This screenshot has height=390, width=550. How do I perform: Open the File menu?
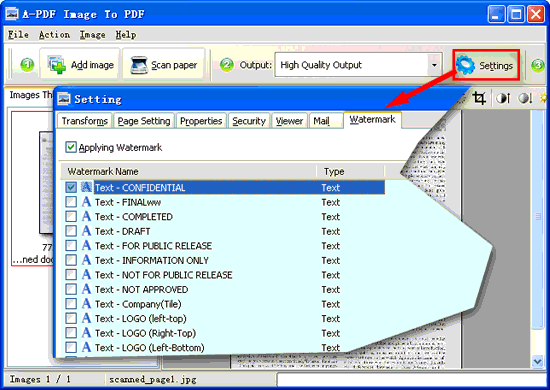point(18,35)
